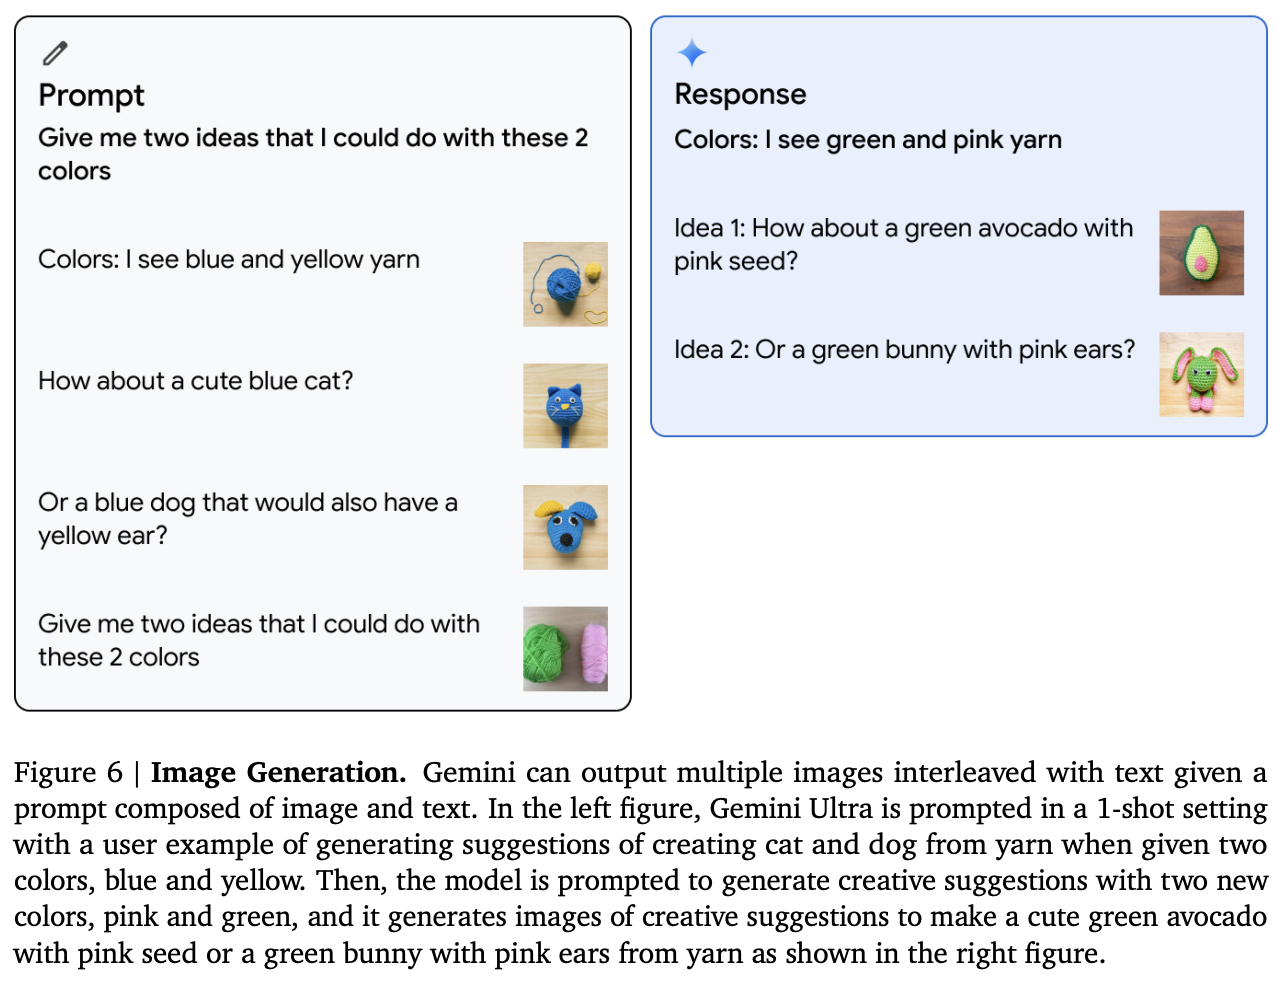This screenshot has width=1283, height=983.
Task: Click the "How about a cute blue cat?" text
Action: 195,381
